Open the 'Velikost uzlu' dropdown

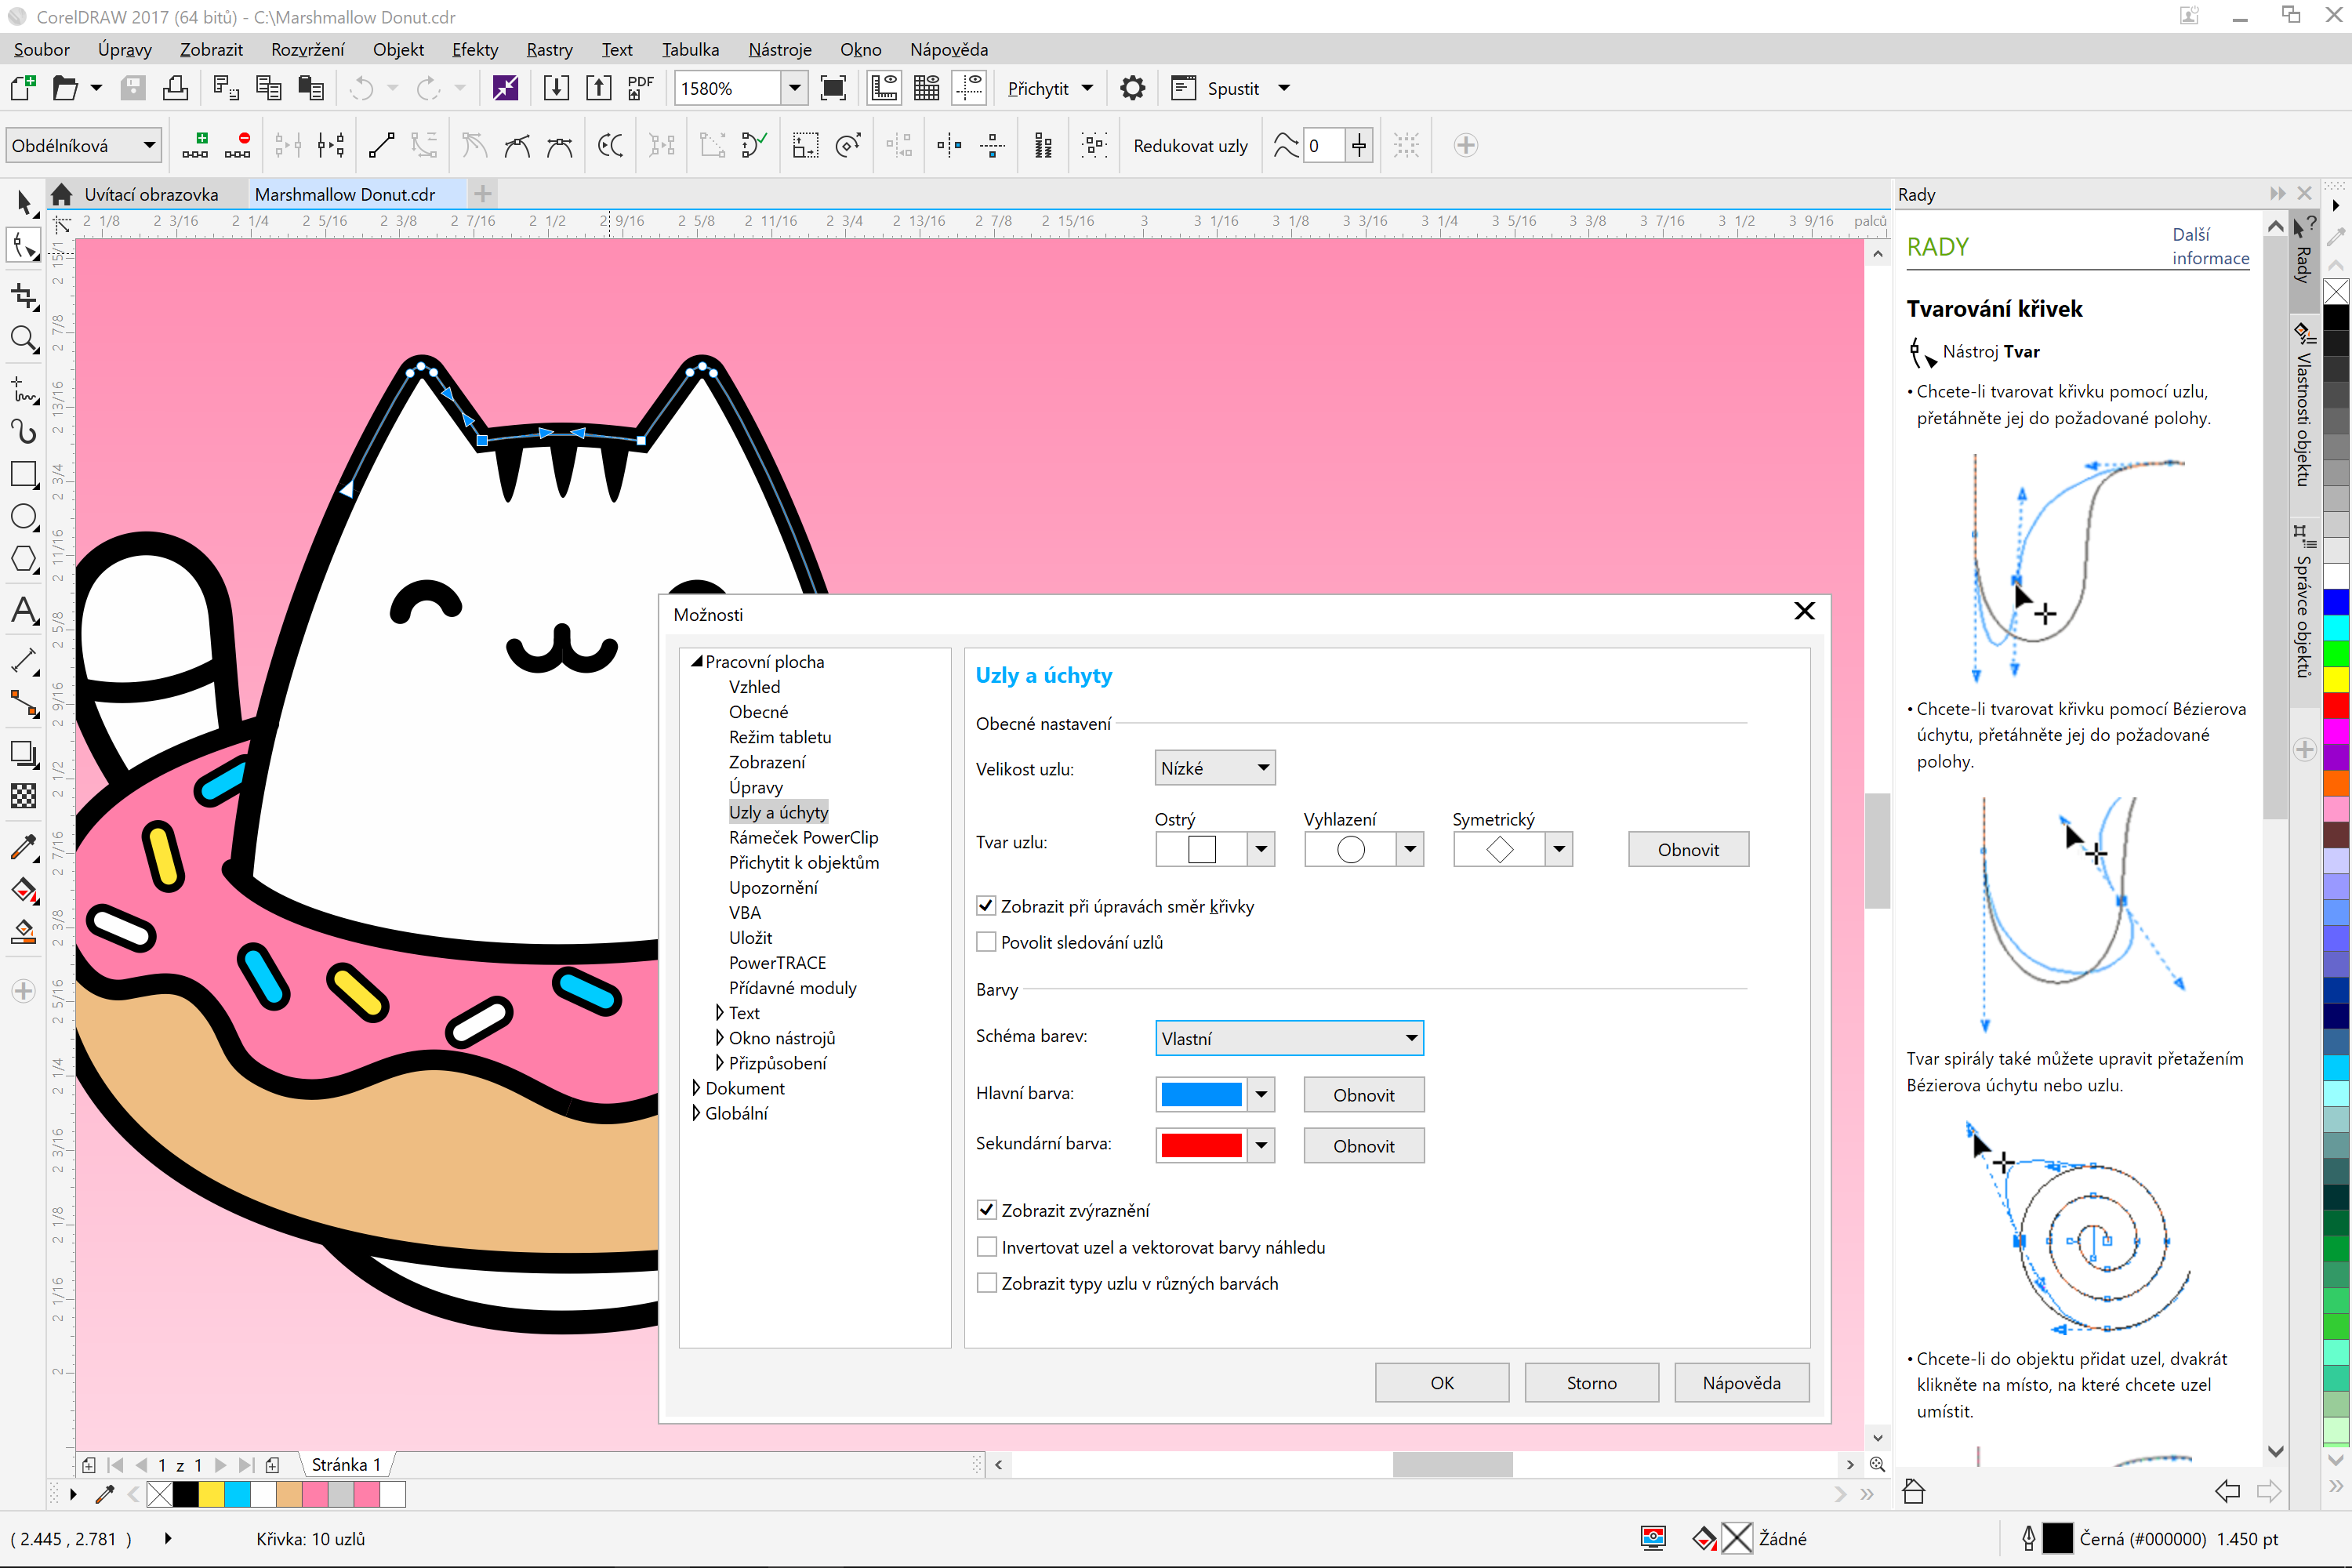[1215, 768]
